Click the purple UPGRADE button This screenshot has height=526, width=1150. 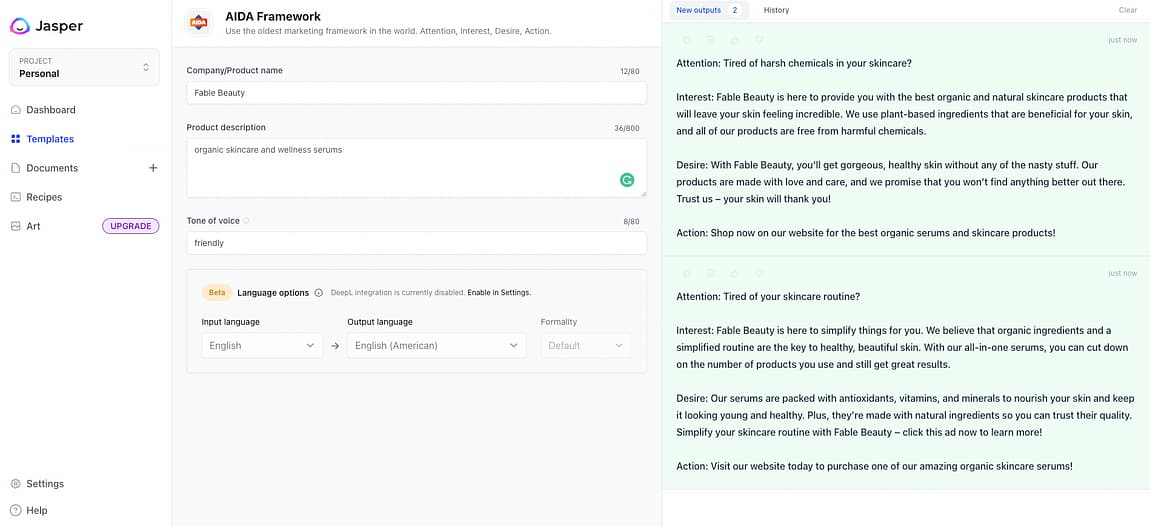click(130, 226)
